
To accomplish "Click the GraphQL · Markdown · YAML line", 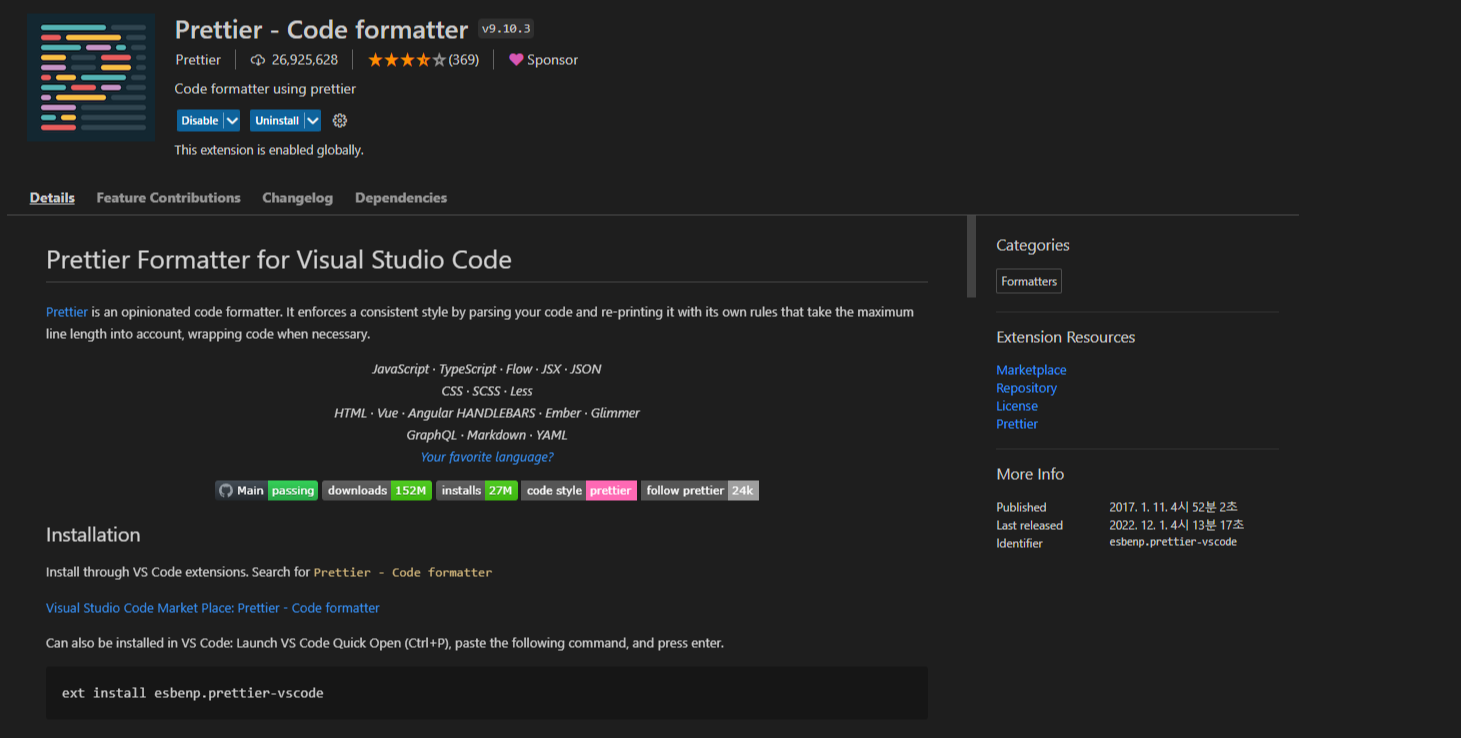I will [x=487, y=435].
